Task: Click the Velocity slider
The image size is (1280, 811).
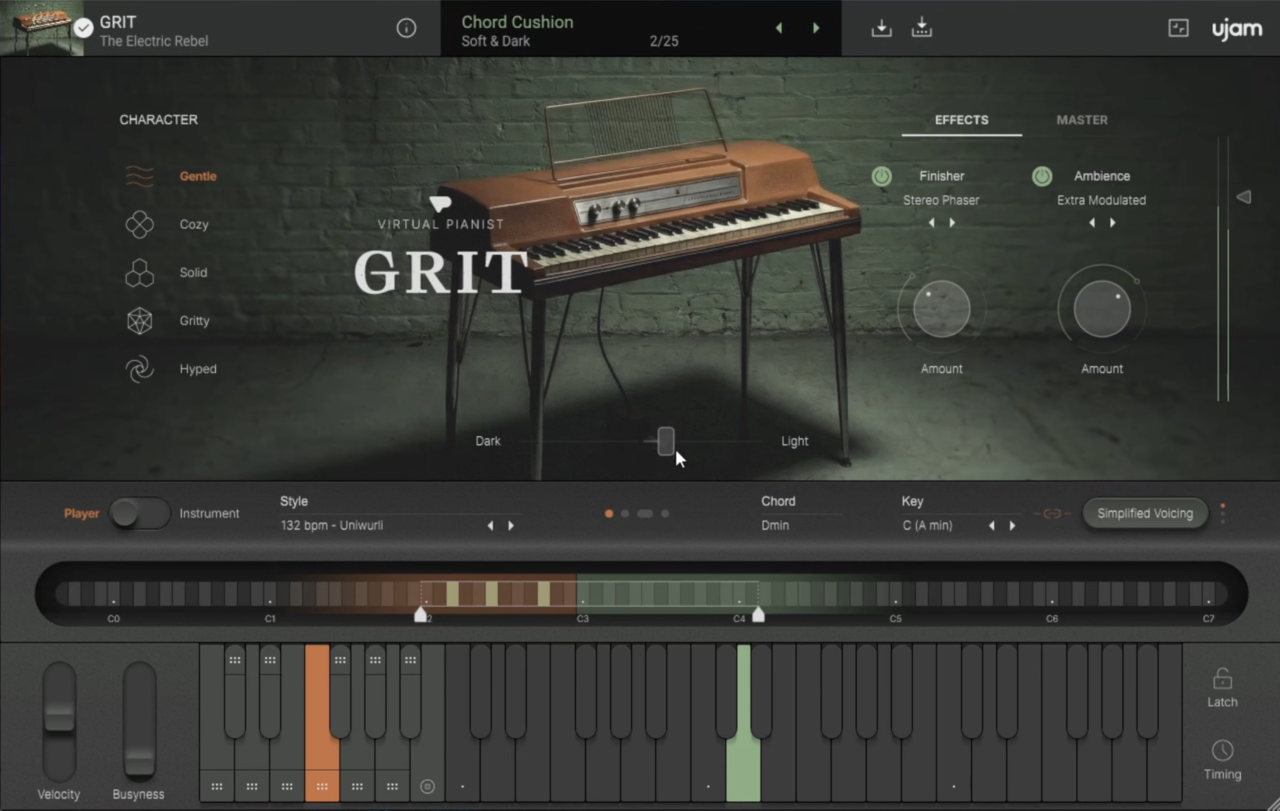Action: click(59, 721)
